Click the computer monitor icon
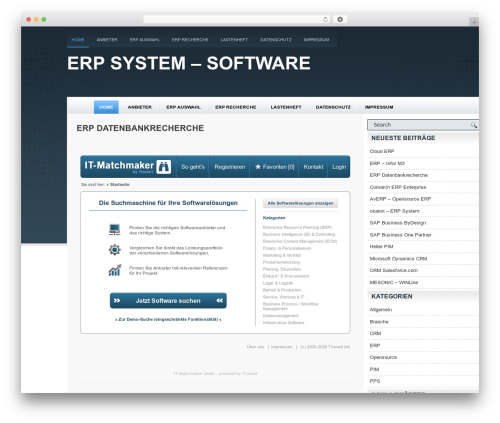Viewport: 500px width, 423px height. click(114, 230)
